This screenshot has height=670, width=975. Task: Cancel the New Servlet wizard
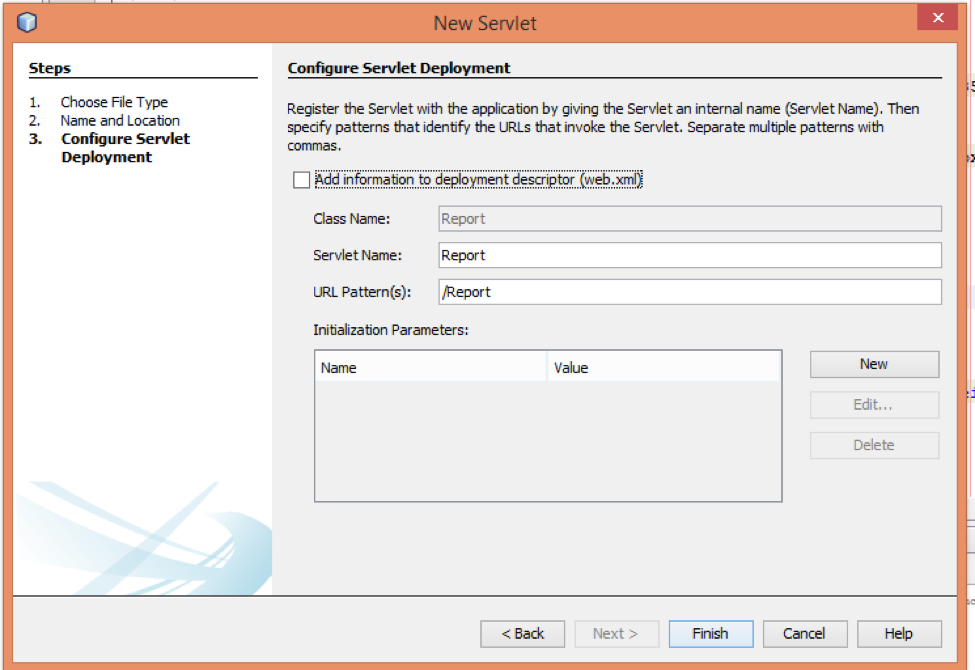pyautogui.click(x=804, y=633)
